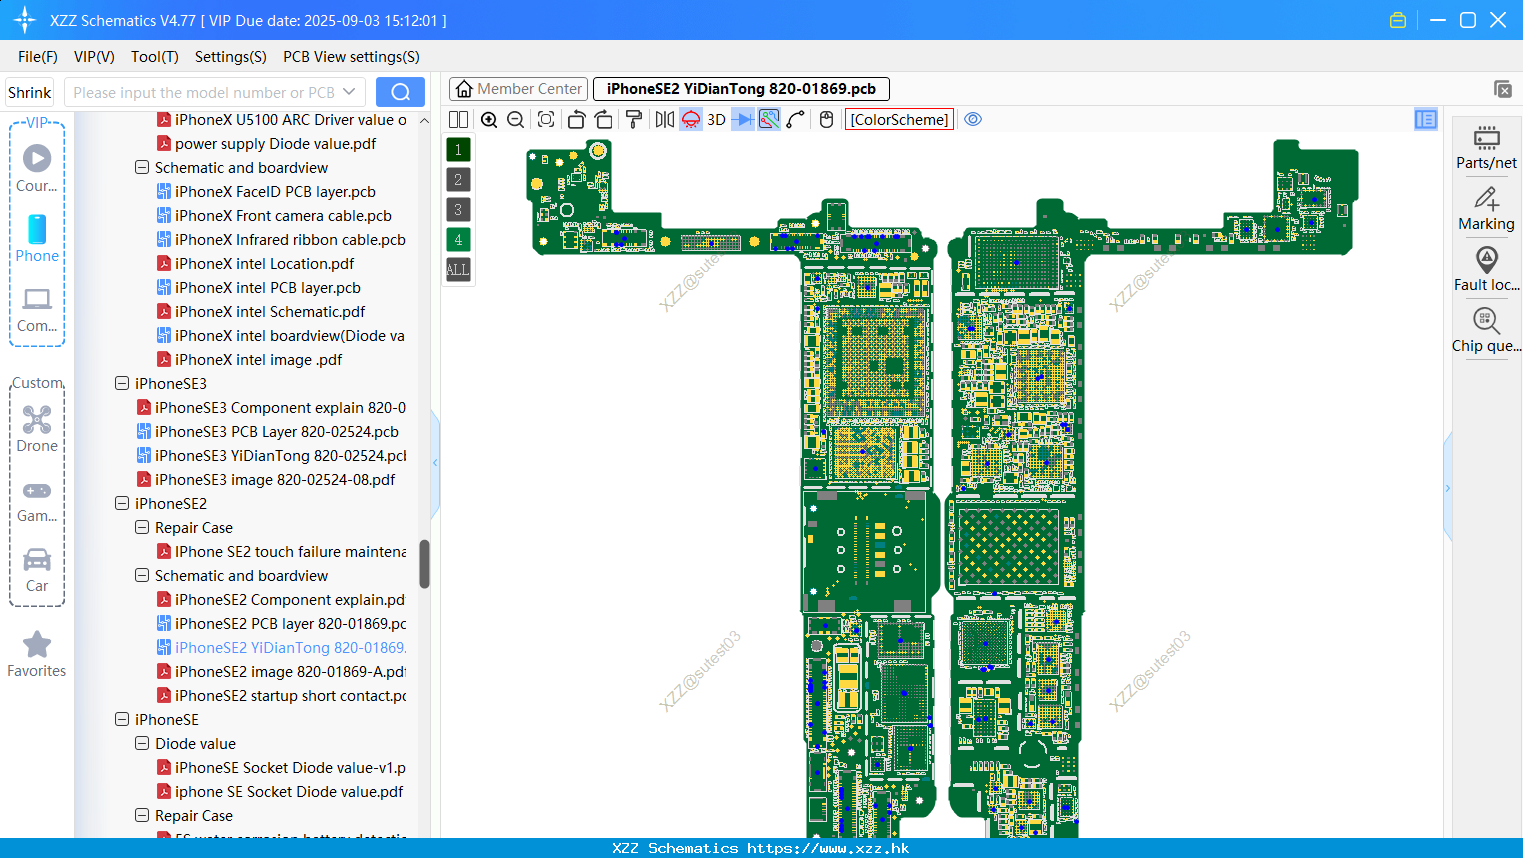Collapse the iPhoneSE2 Repair Case node
This screenshot has height=858, width=1523.
pos(142,528)
